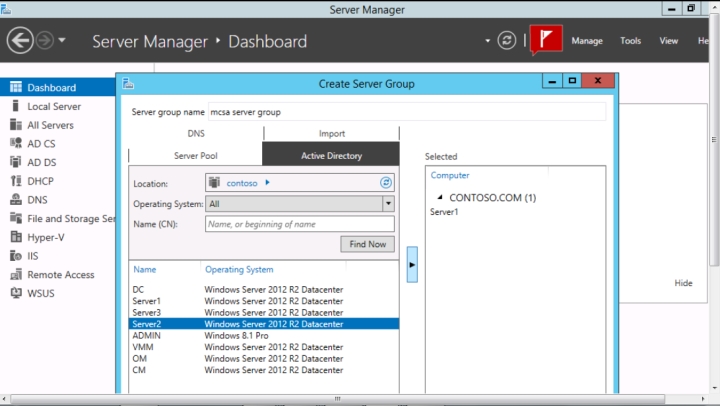Open the navigation history dropdown arrow
The height and width of the screenshot is (406, 720).
pyautogui.click(x=62, y=40)
